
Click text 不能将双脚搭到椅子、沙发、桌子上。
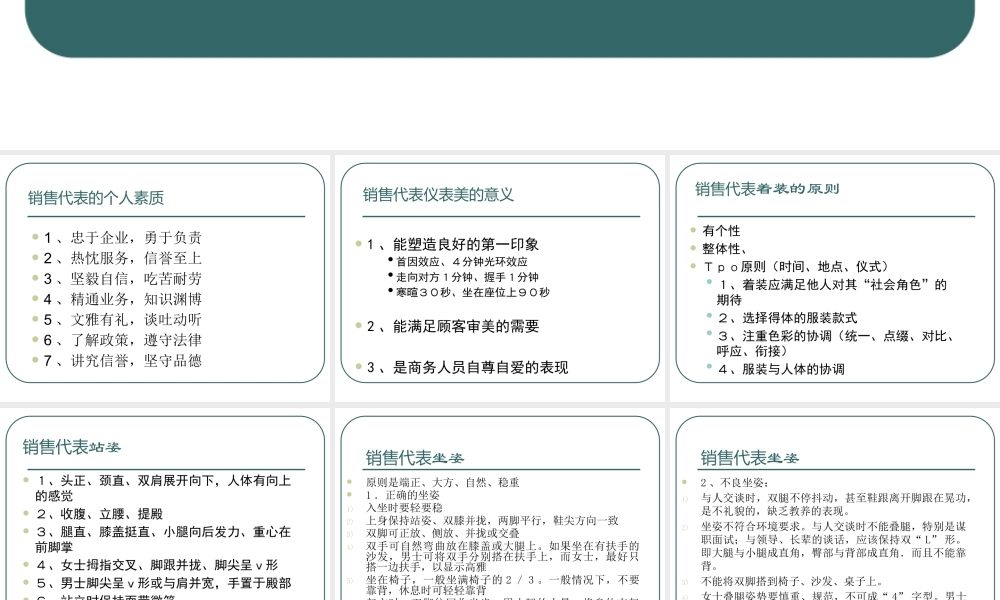792,582
